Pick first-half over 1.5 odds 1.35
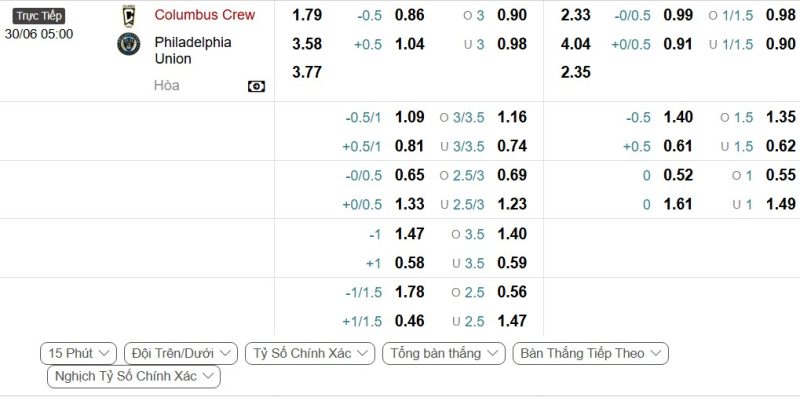 (x=781, y=117)
